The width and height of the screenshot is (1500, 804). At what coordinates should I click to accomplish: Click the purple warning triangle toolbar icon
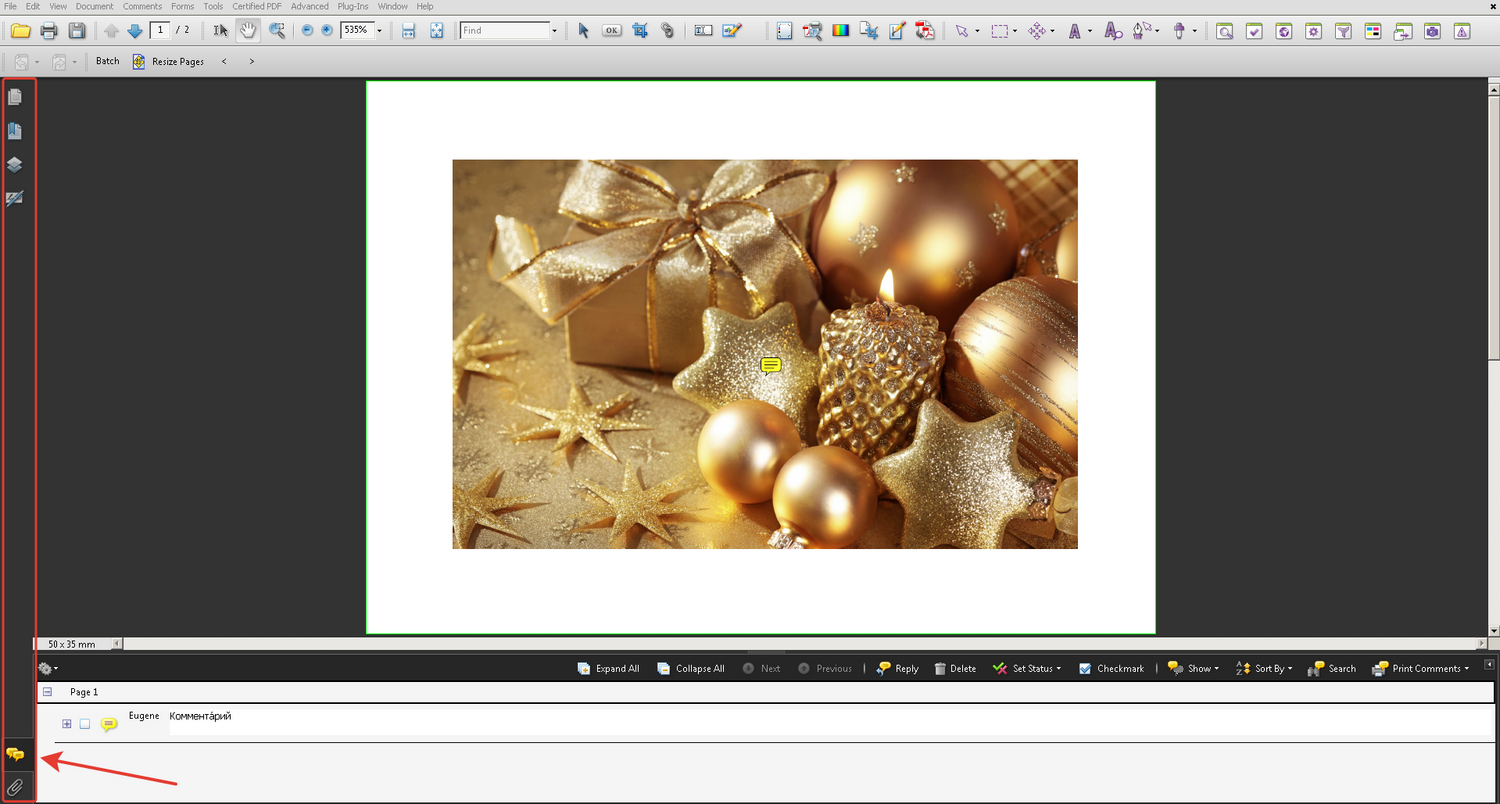[1463, 31]
